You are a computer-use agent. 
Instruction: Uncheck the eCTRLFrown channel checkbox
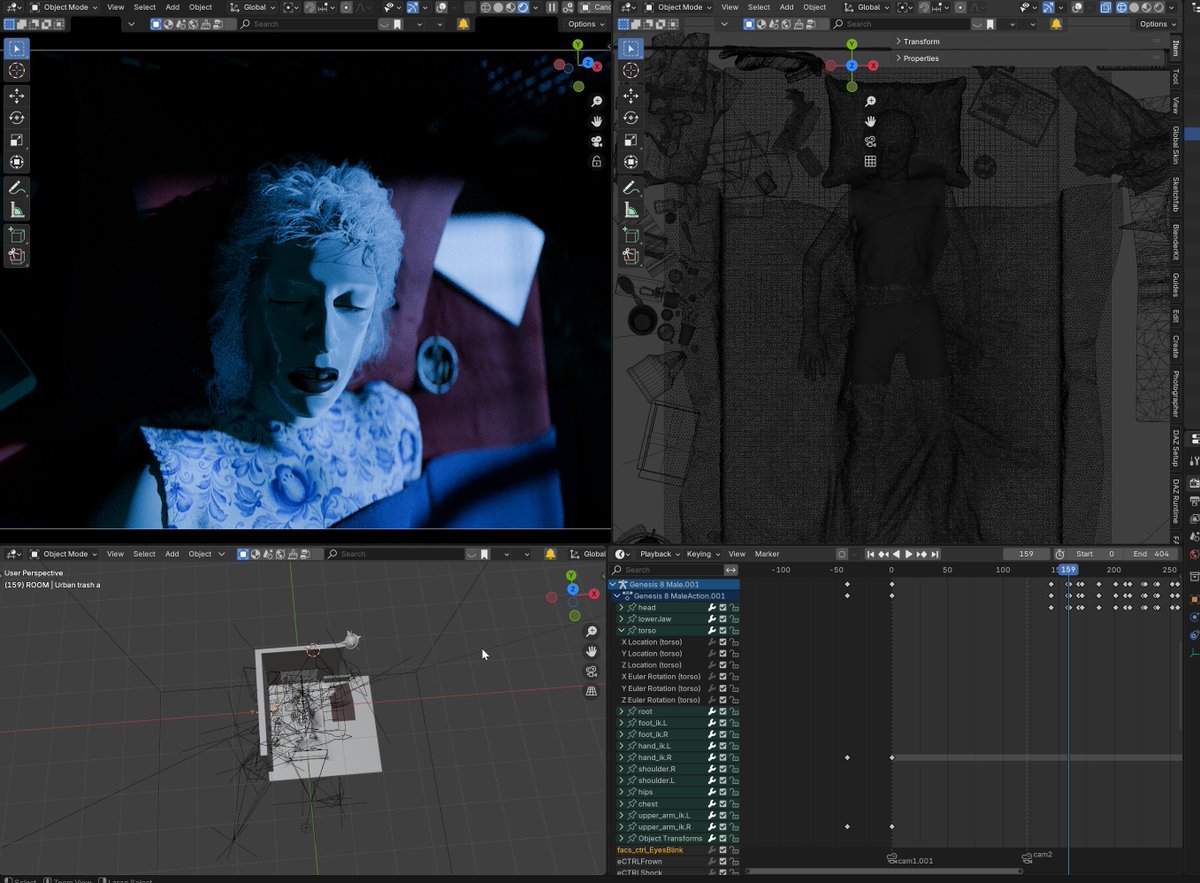click(723, 861)
